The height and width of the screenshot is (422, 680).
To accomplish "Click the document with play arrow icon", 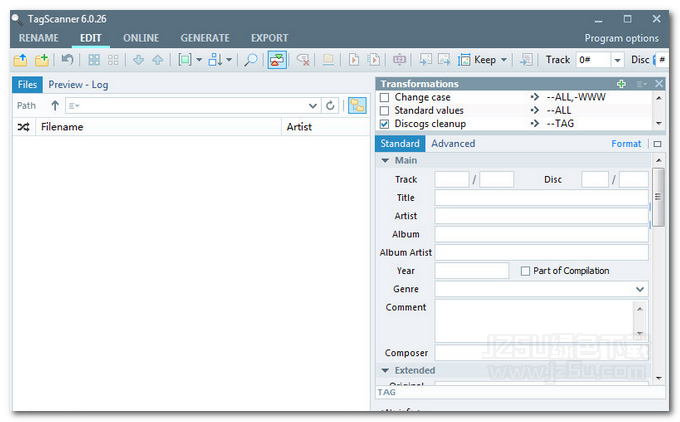I will point(354,60).
